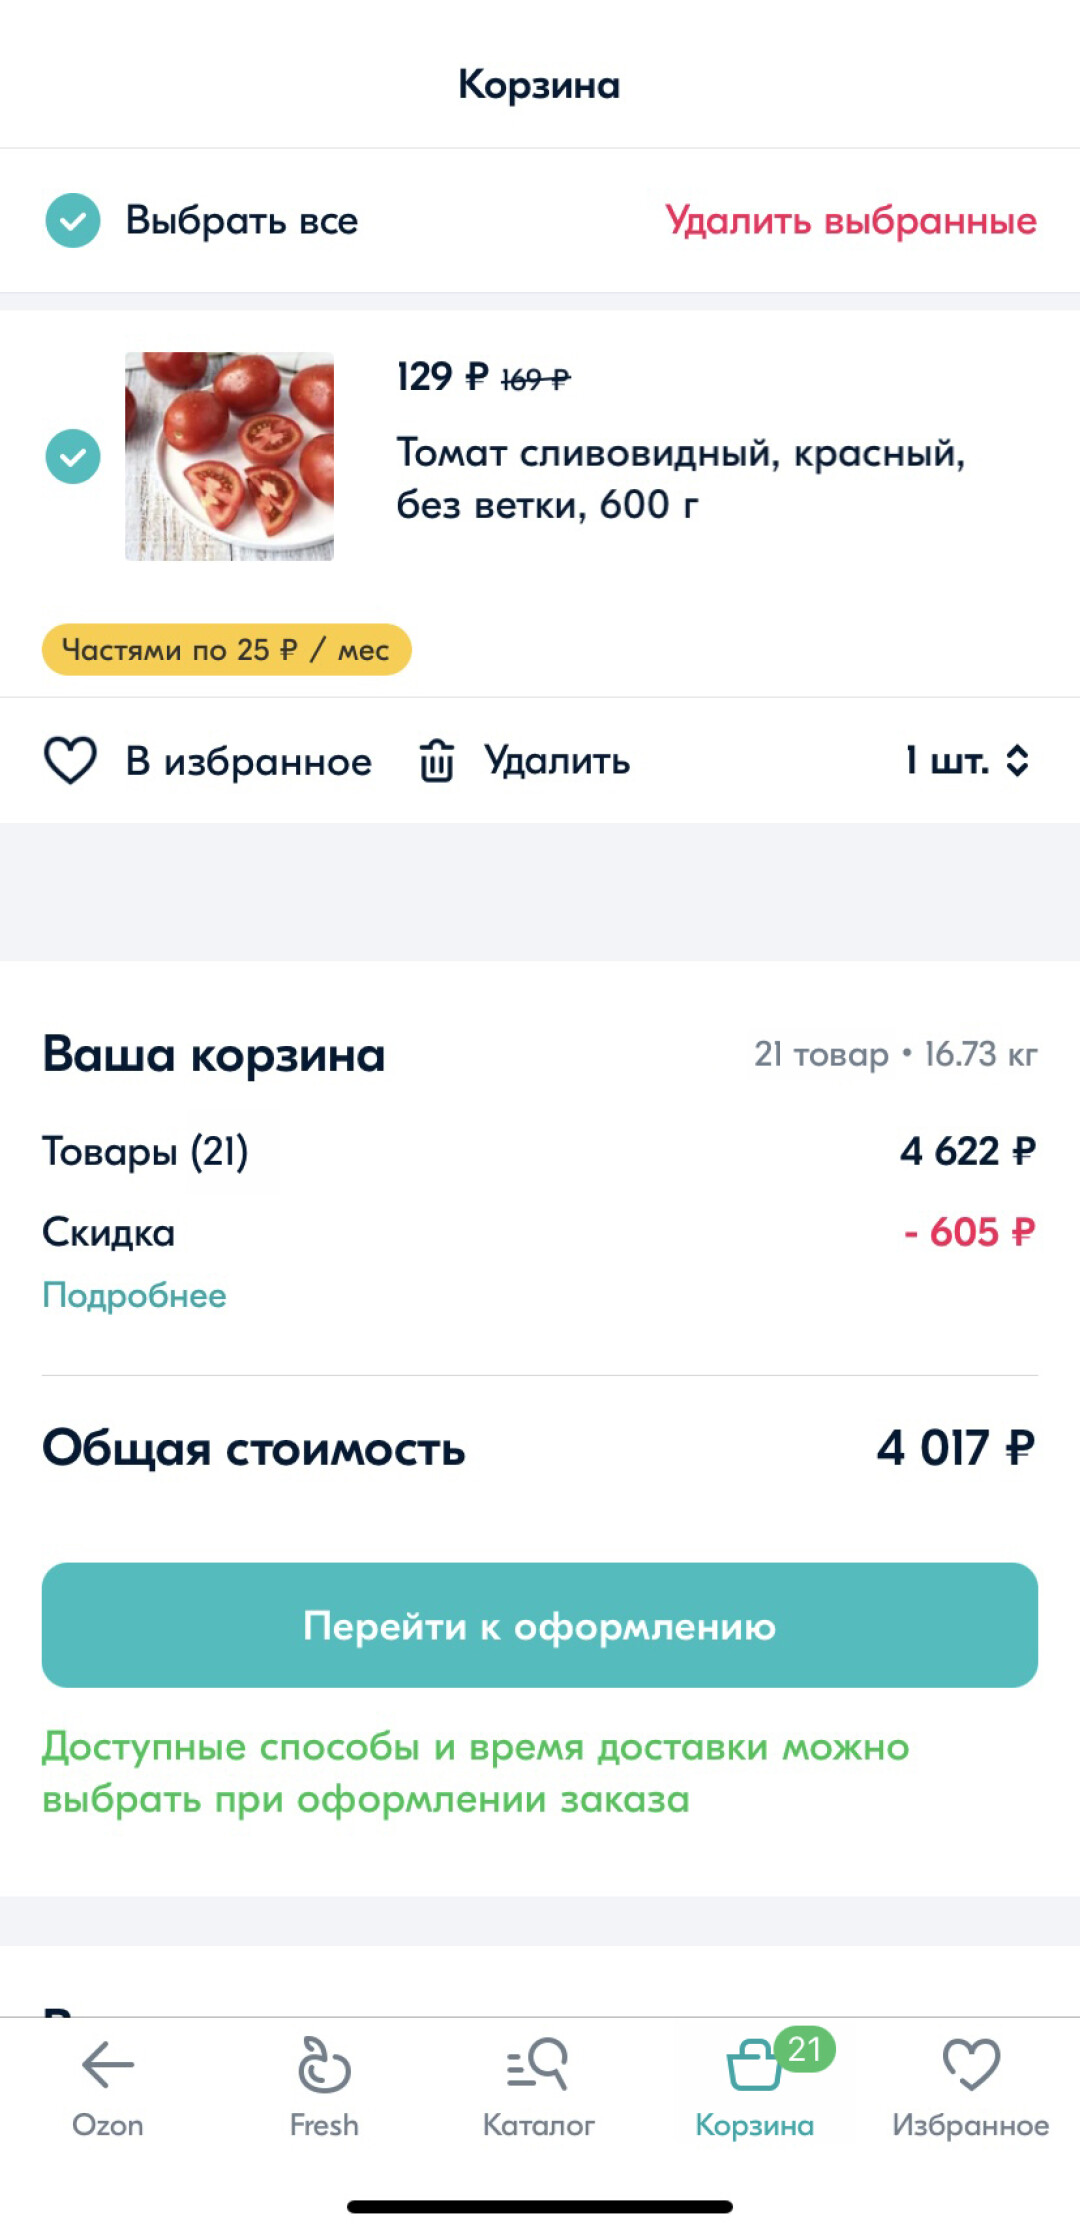
Task: Open the tomato product thumbnail
Action: pos(229,456)
